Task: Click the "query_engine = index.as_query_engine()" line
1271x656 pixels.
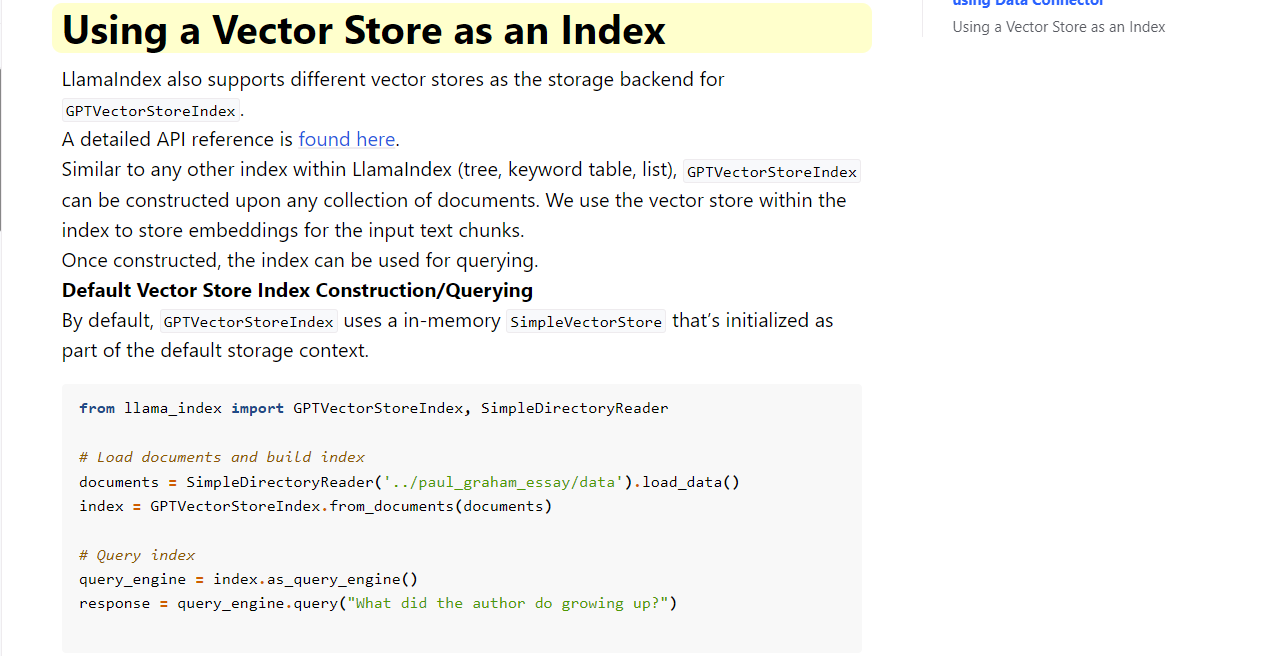Action: [248, 579]
